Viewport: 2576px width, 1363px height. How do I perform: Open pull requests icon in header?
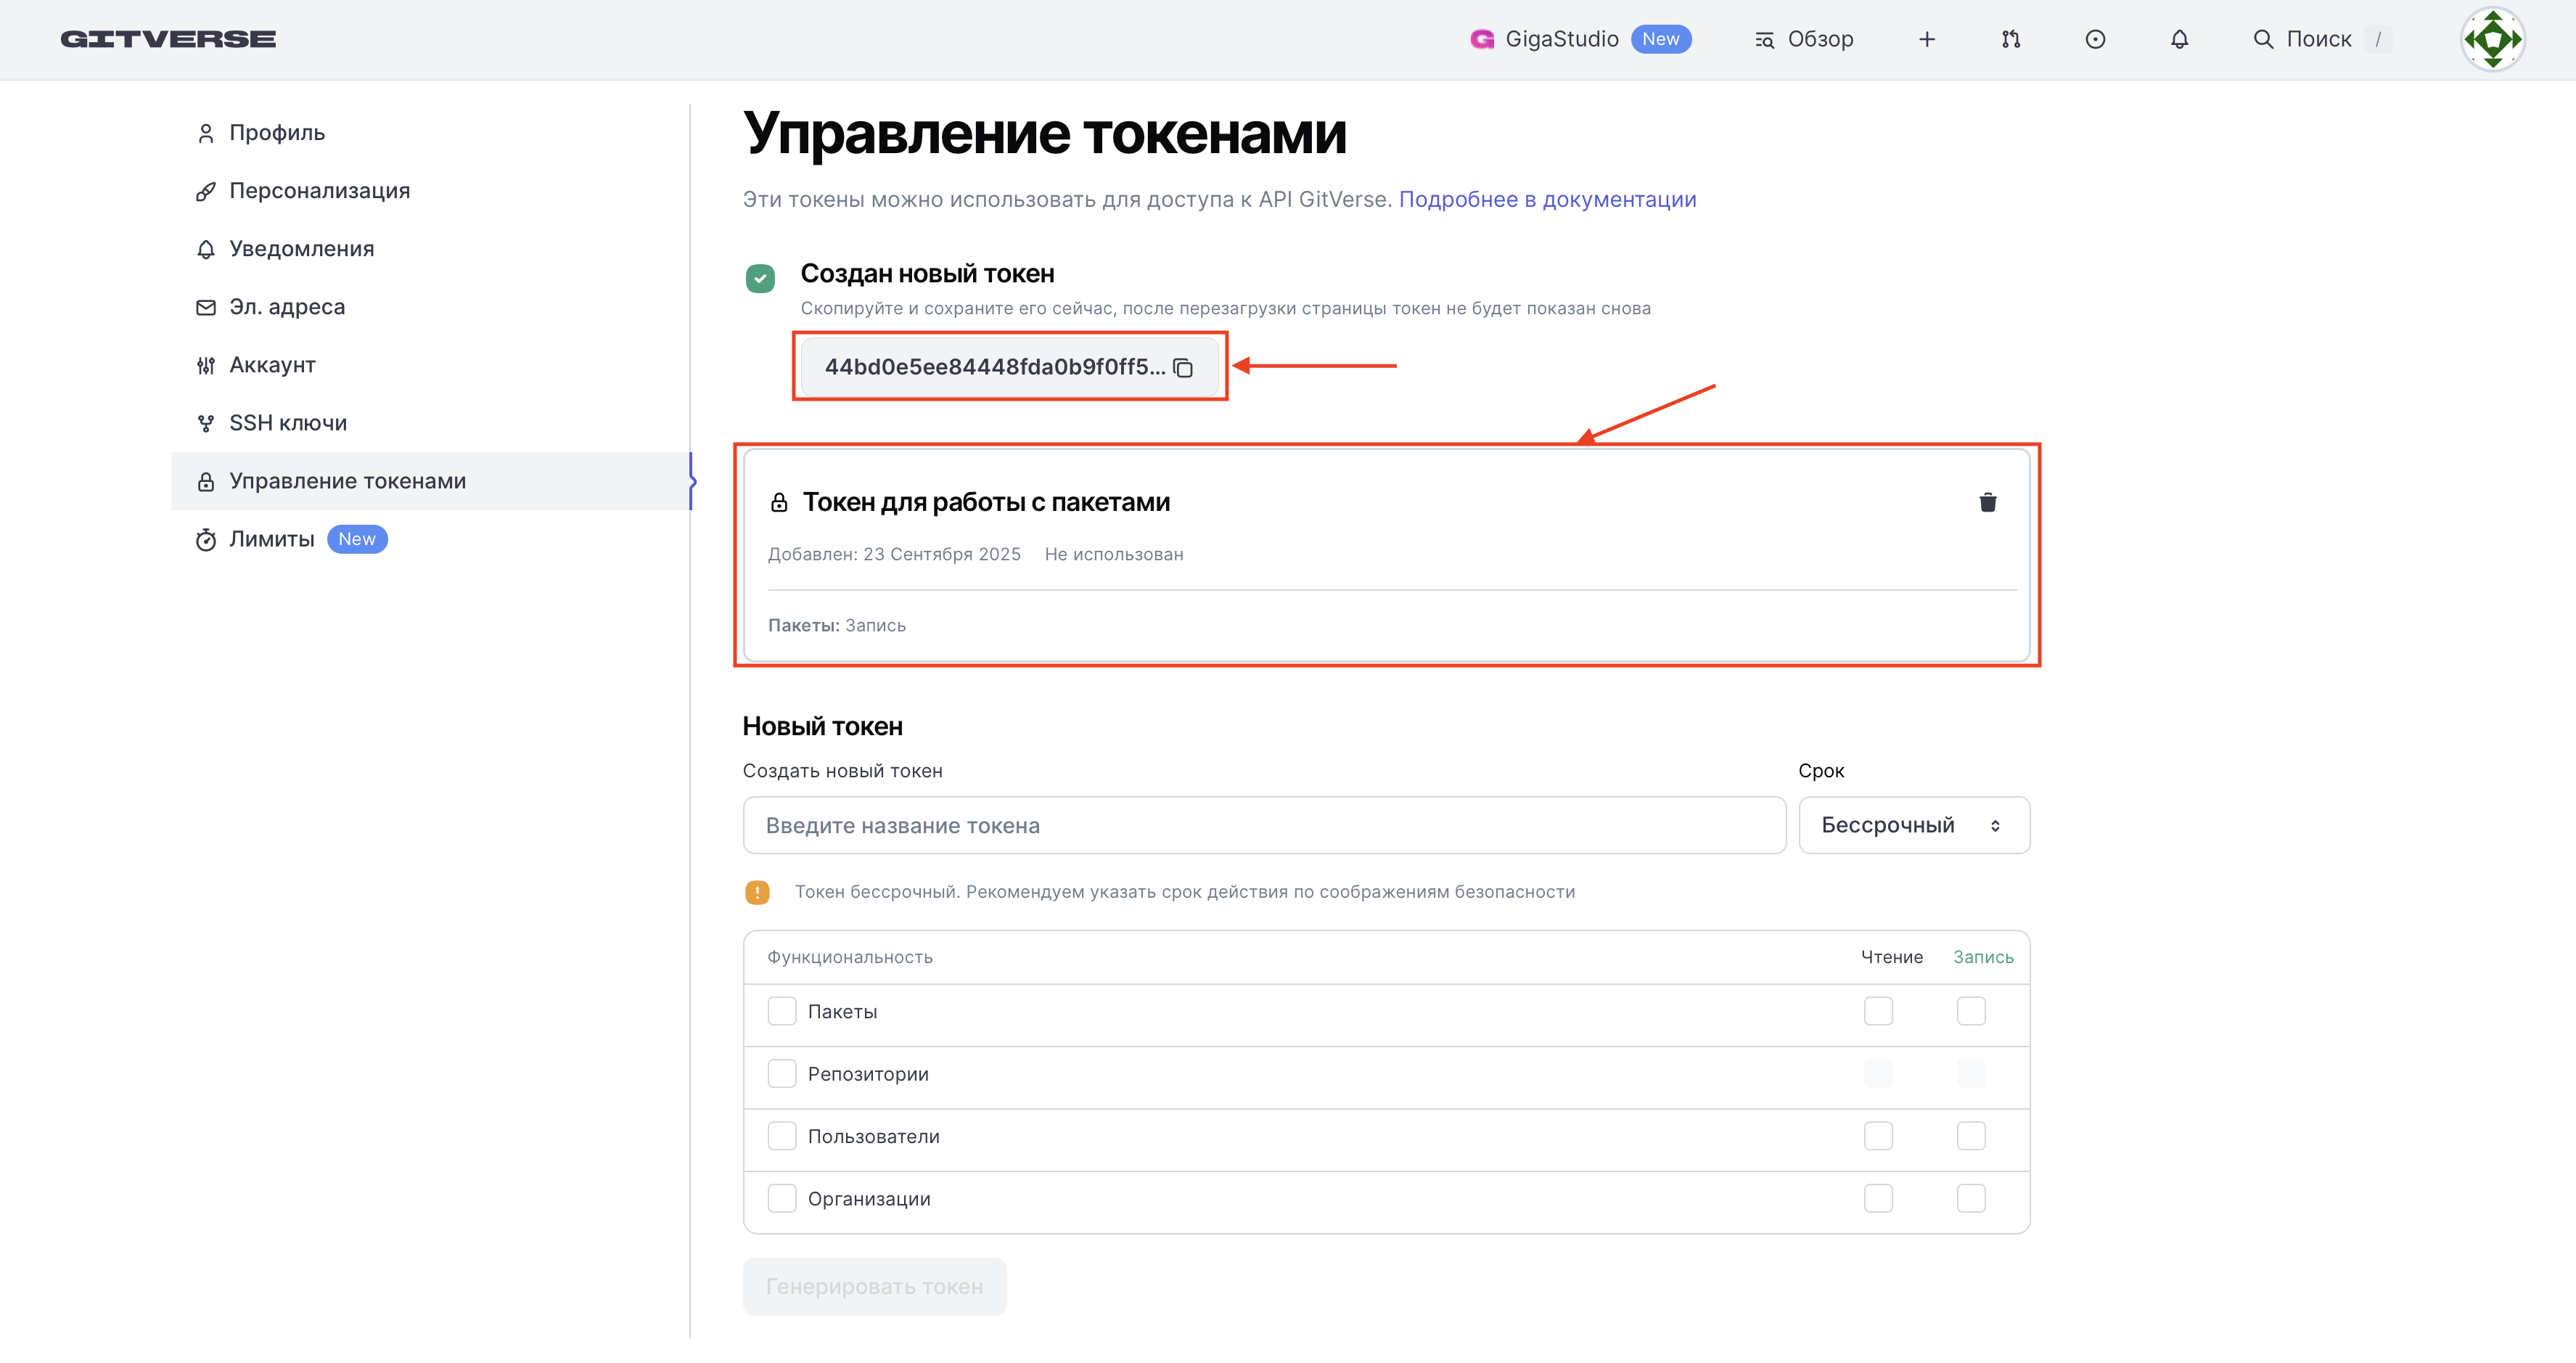coord(2011,39)
